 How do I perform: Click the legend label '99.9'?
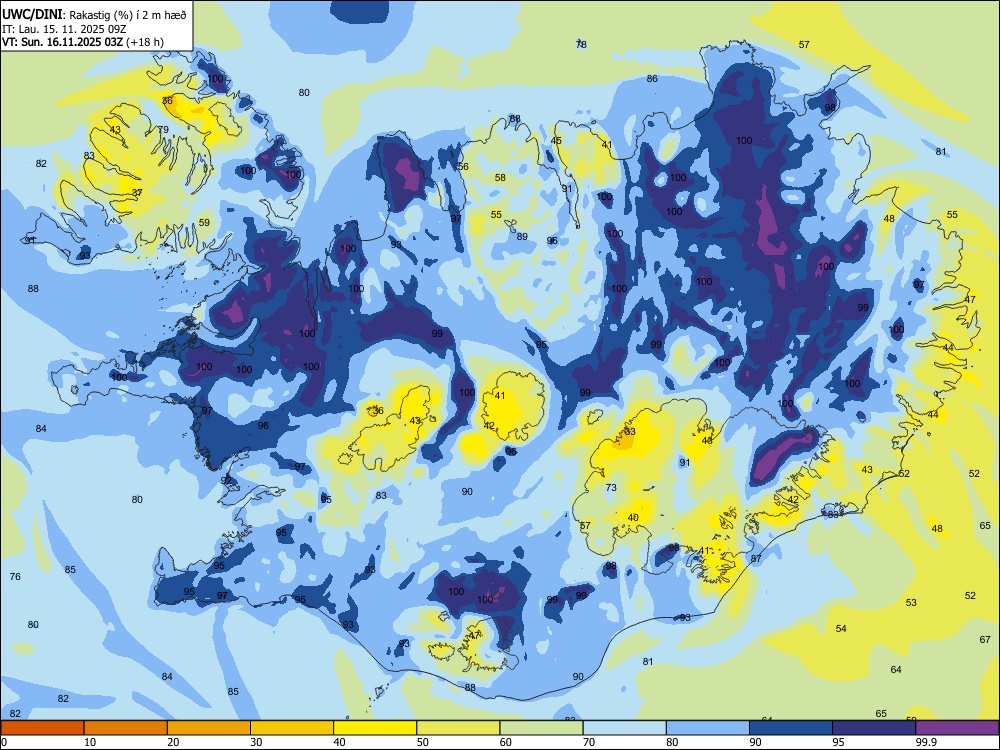926,742
